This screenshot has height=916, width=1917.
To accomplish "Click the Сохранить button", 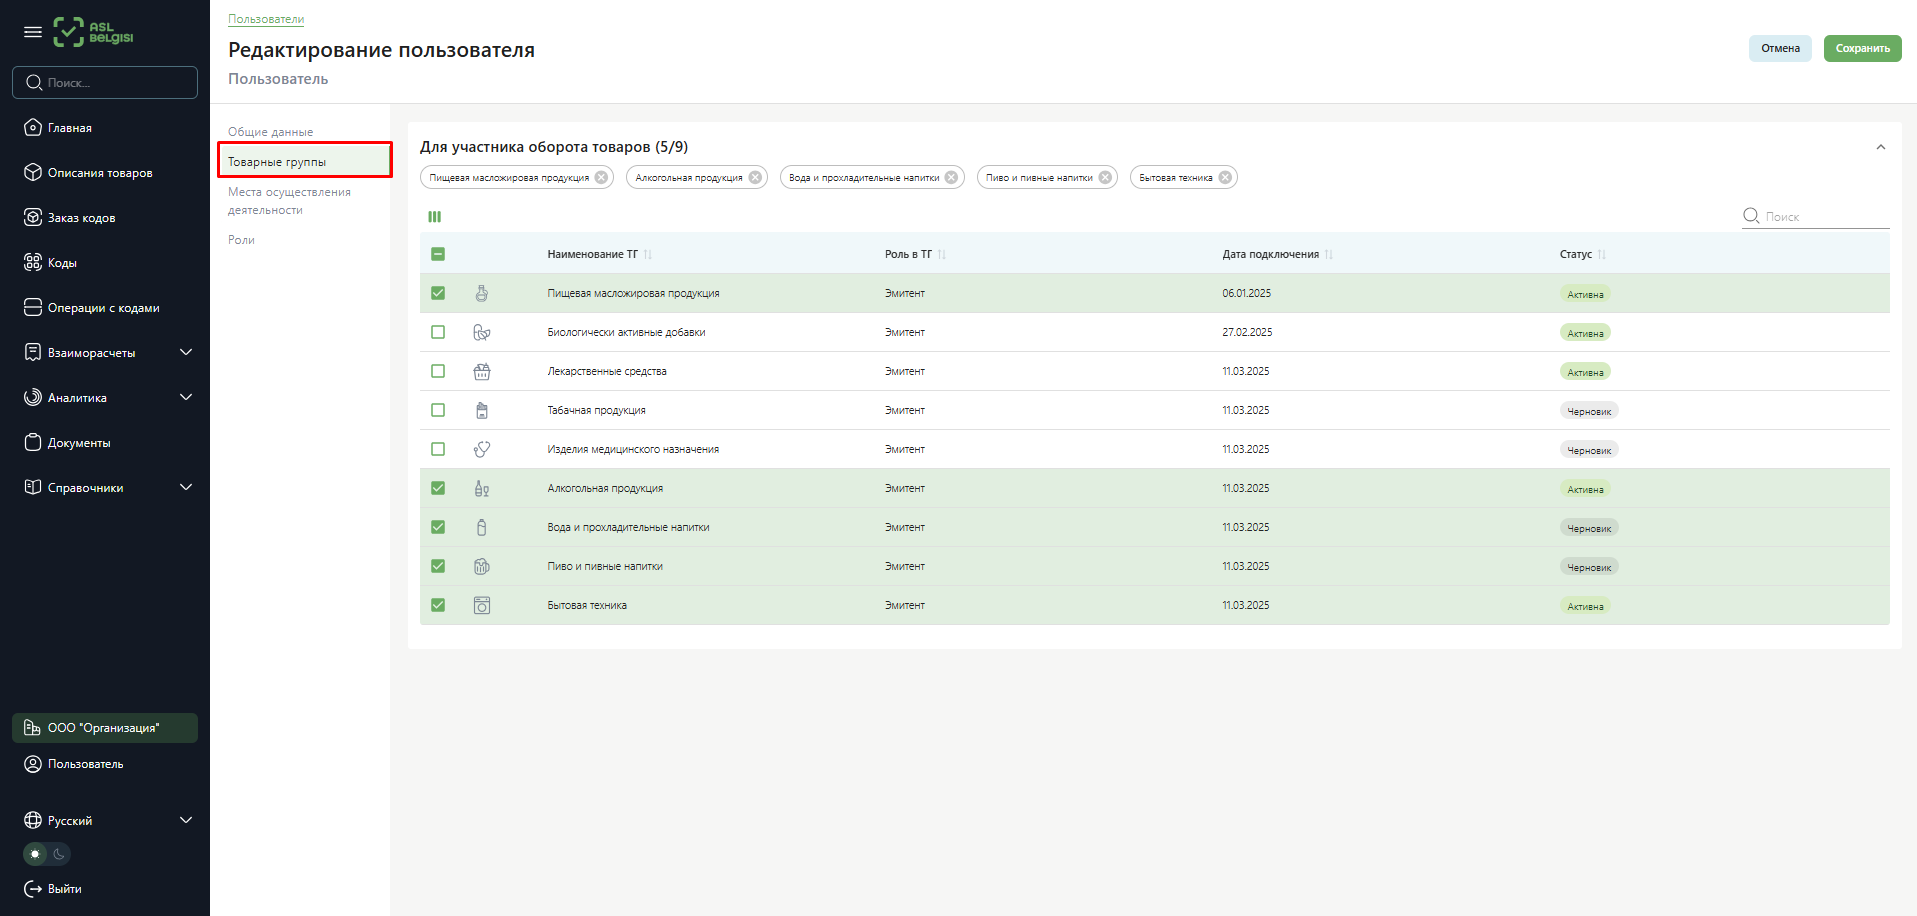I will click(1862, 48).
